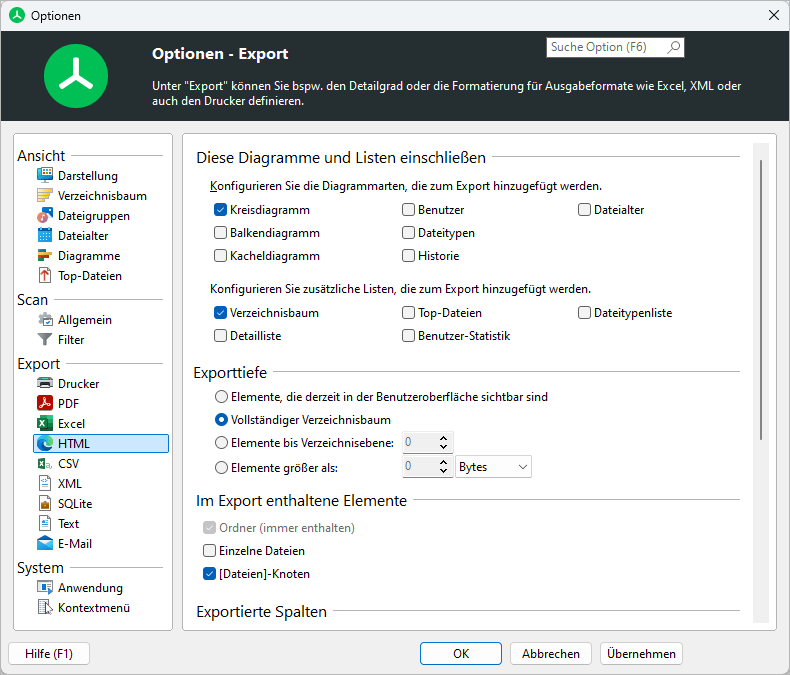790x675 pixels.
Task: Open the Bytes unit dropdown
Action: [x=493, y=467]
